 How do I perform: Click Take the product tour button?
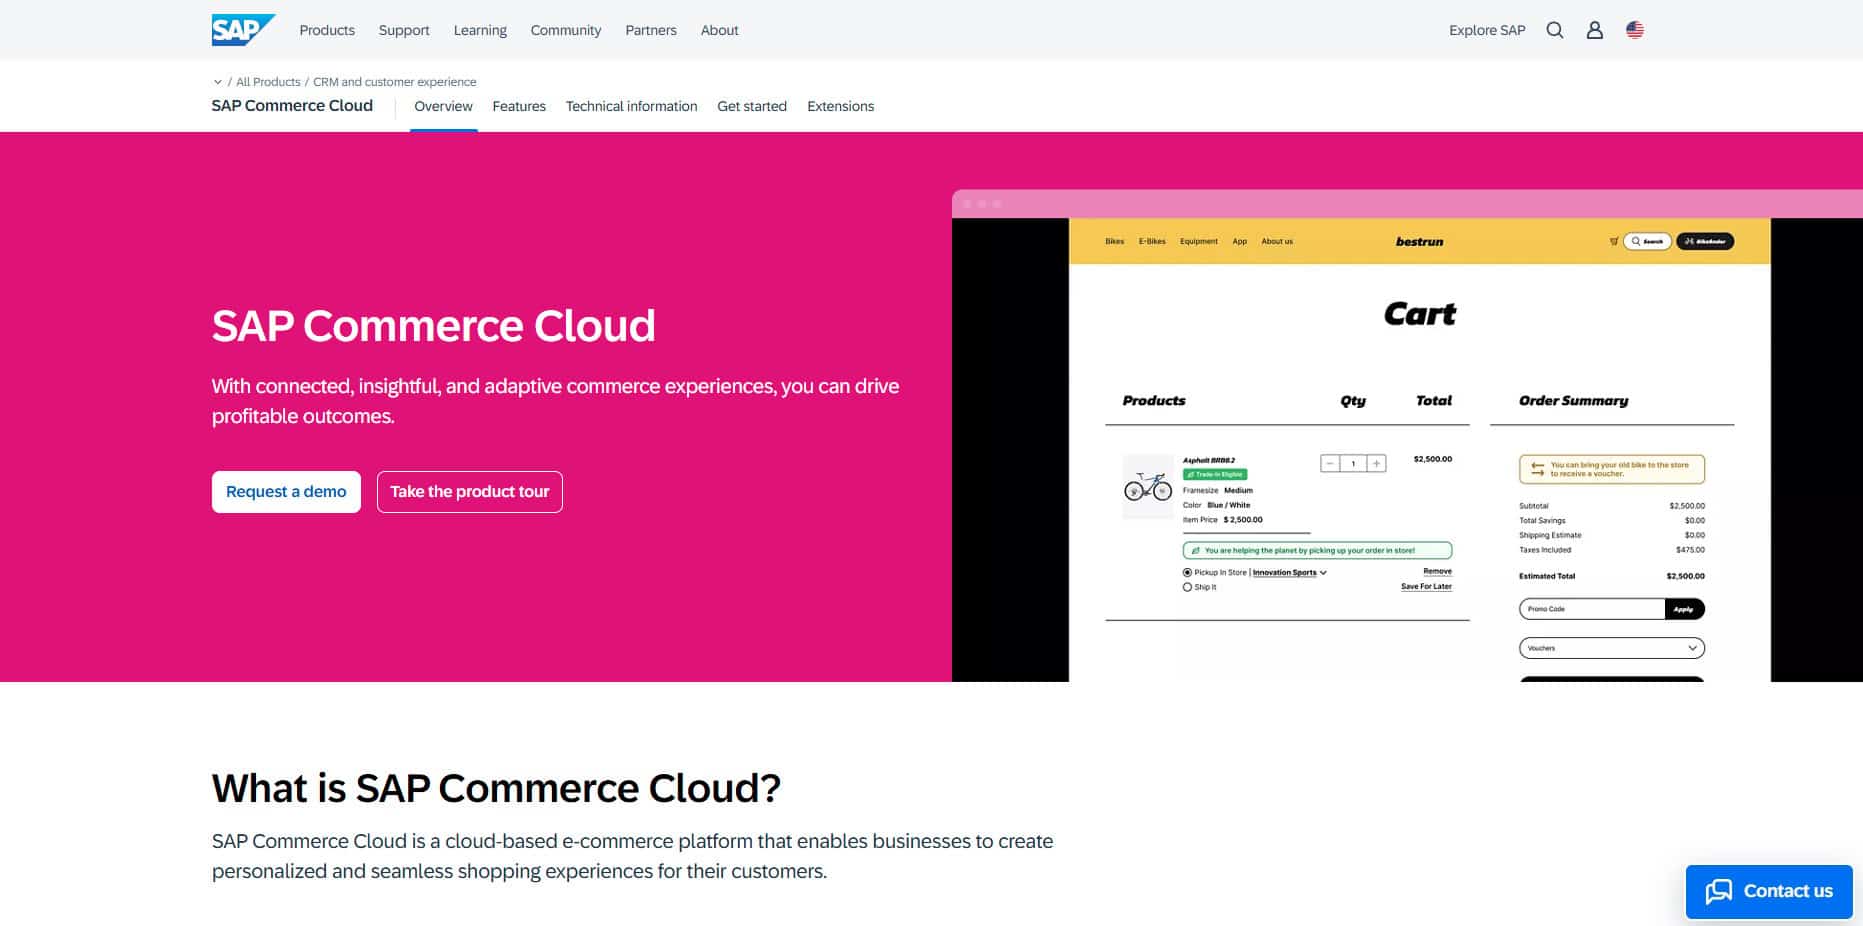tap(470, 492)
